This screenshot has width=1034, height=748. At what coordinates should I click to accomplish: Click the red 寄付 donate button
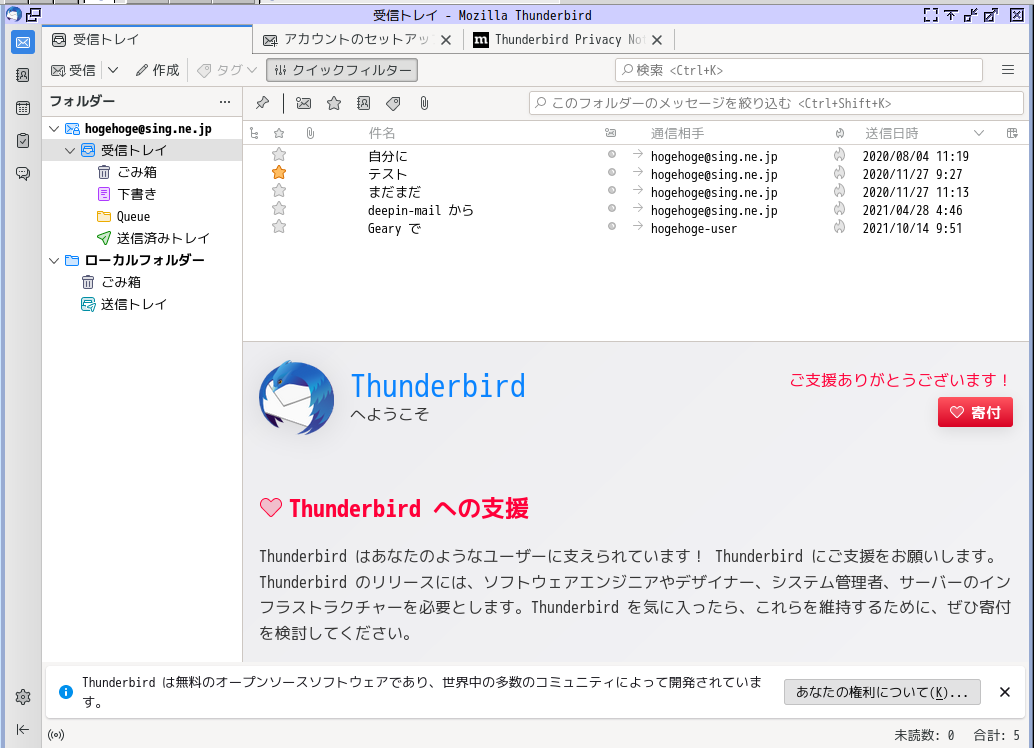975,412
